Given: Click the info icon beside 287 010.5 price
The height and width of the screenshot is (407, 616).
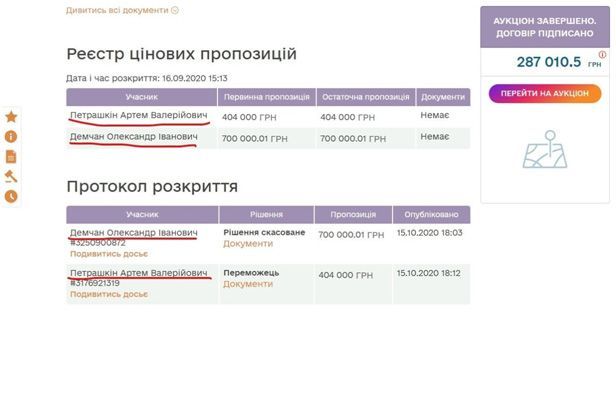Looking at the screenshot, I should tap(602, 56).
